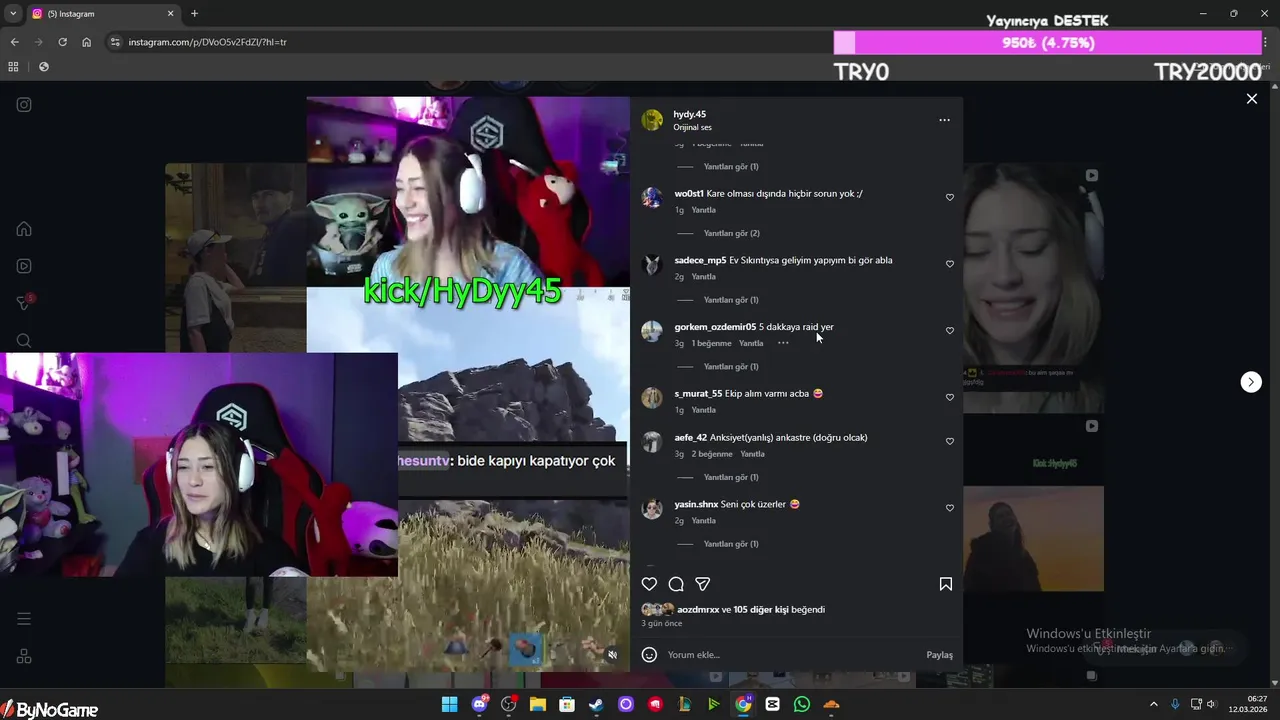Close the post viewer with the X

pos(1251,99)
